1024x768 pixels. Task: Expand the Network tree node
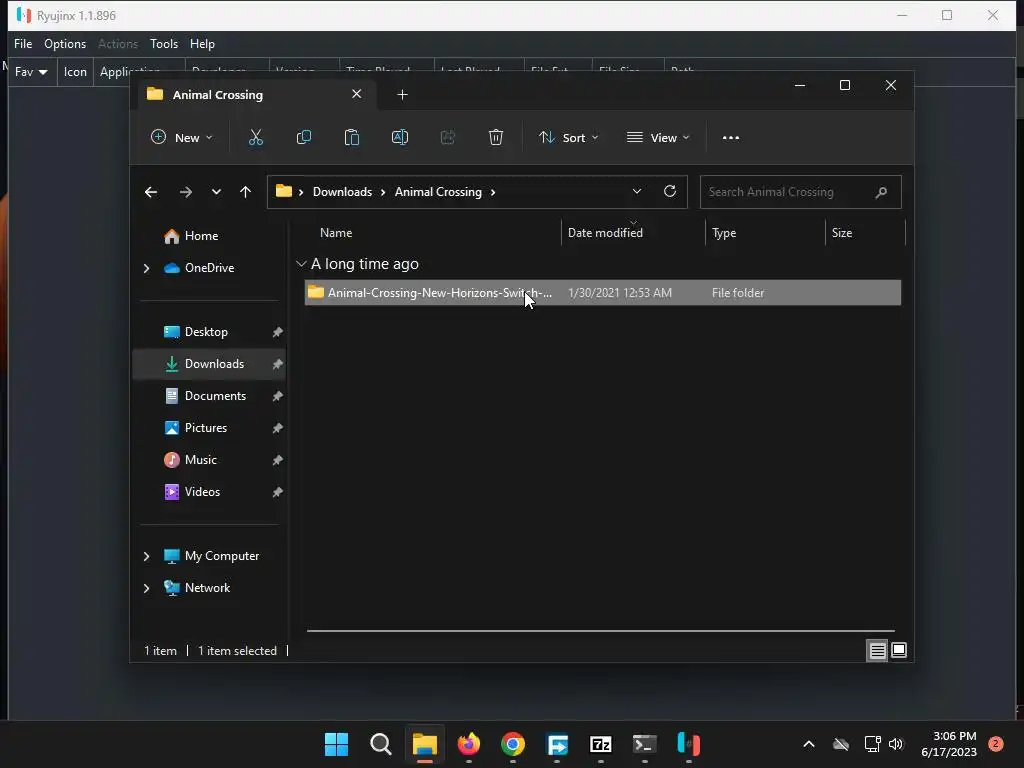[146, 588]
